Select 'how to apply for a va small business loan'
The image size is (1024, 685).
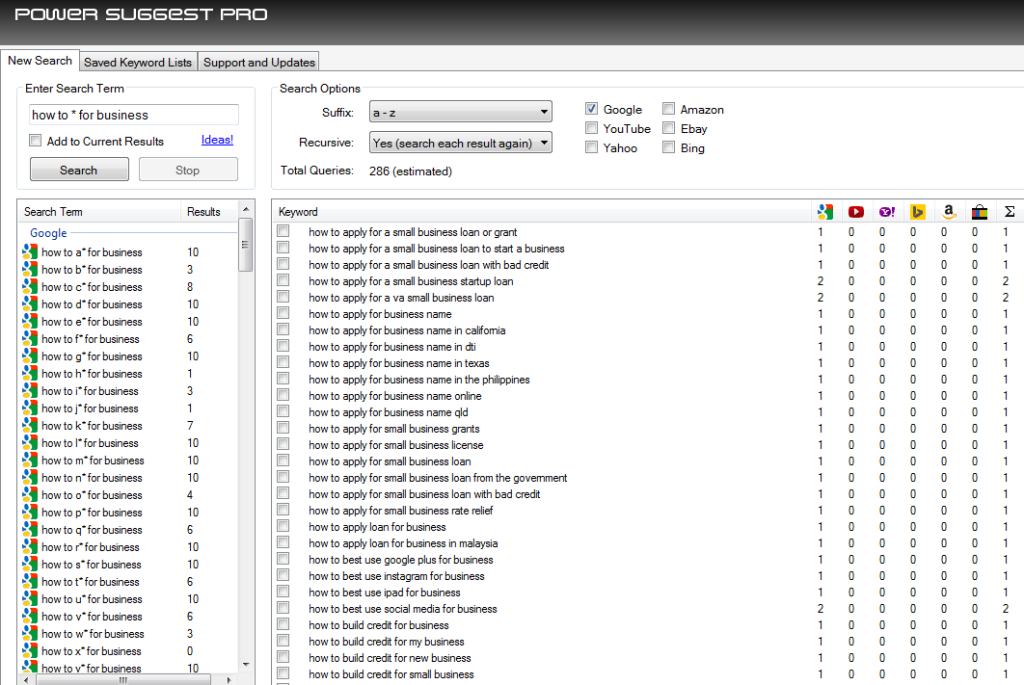pyautogui.click(x=401, y=297)
